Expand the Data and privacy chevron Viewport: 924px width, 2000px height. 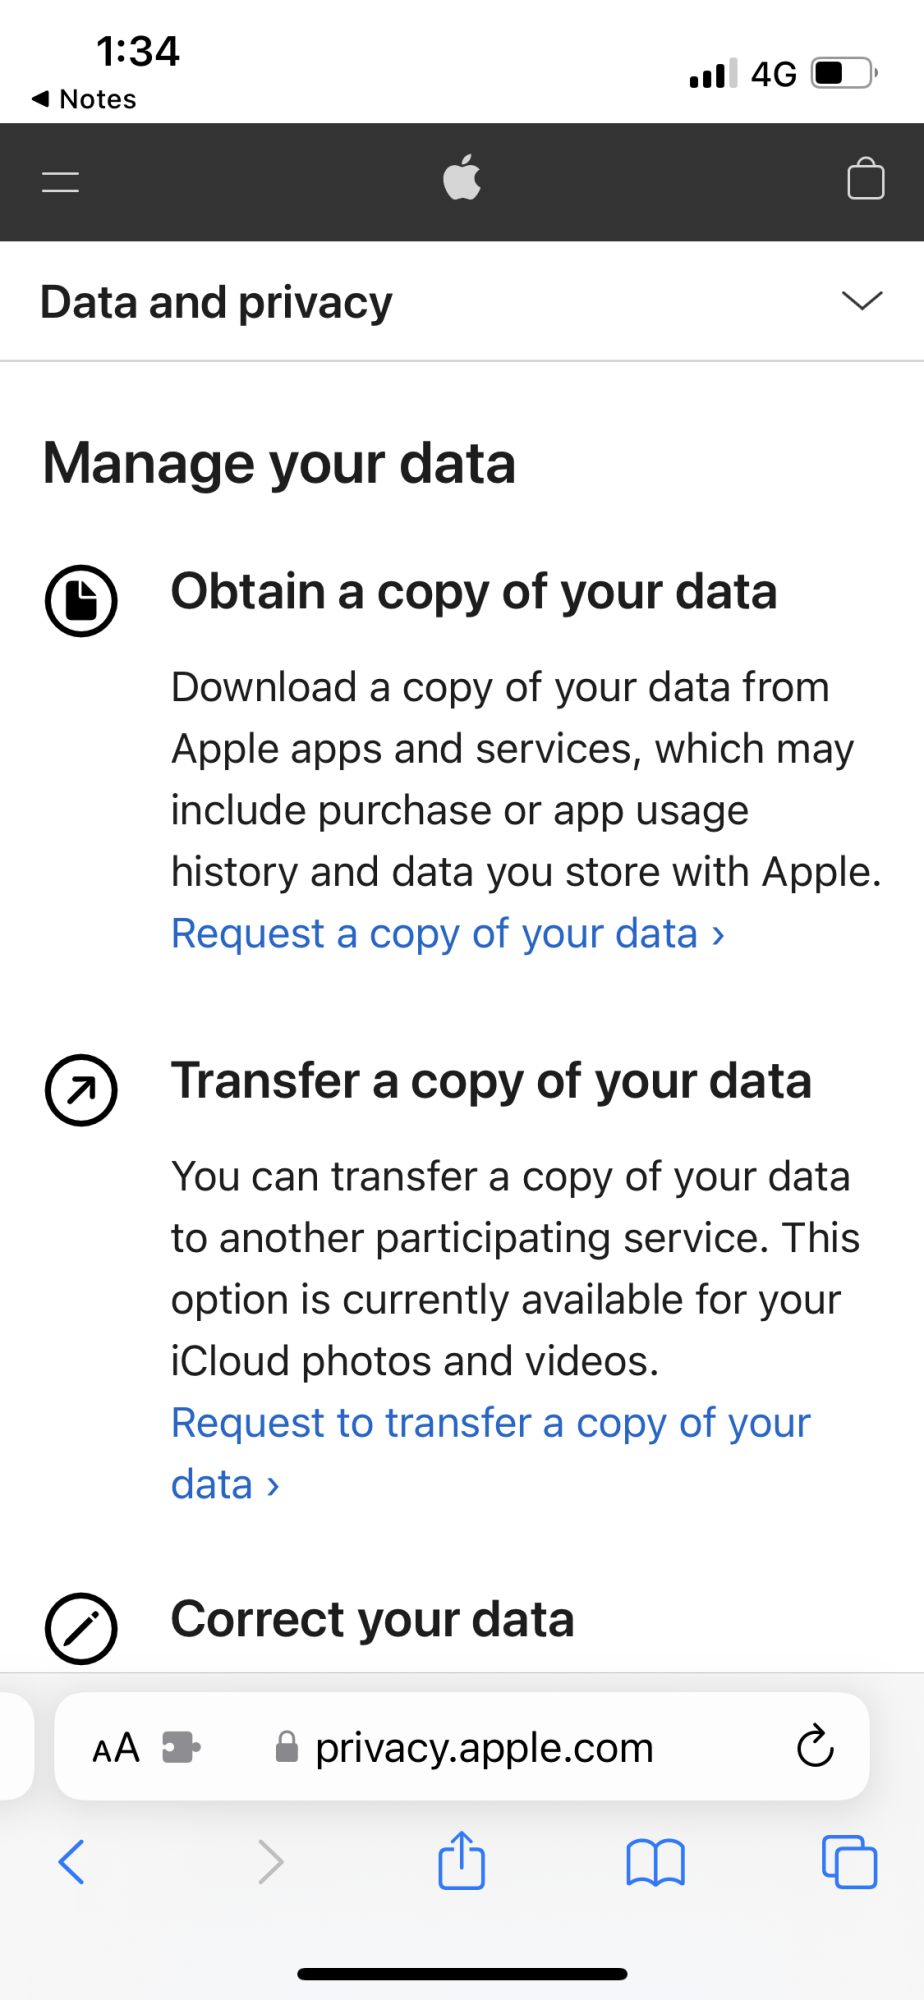(861, 301)
